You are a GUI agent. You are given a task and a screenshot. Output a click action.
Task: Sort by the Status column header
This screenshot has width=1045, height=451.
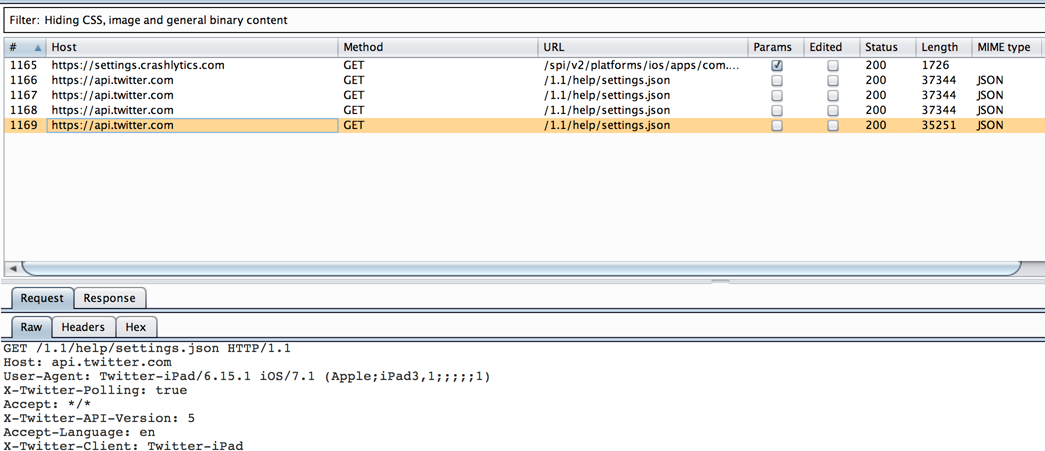click(x=888, y=47)
